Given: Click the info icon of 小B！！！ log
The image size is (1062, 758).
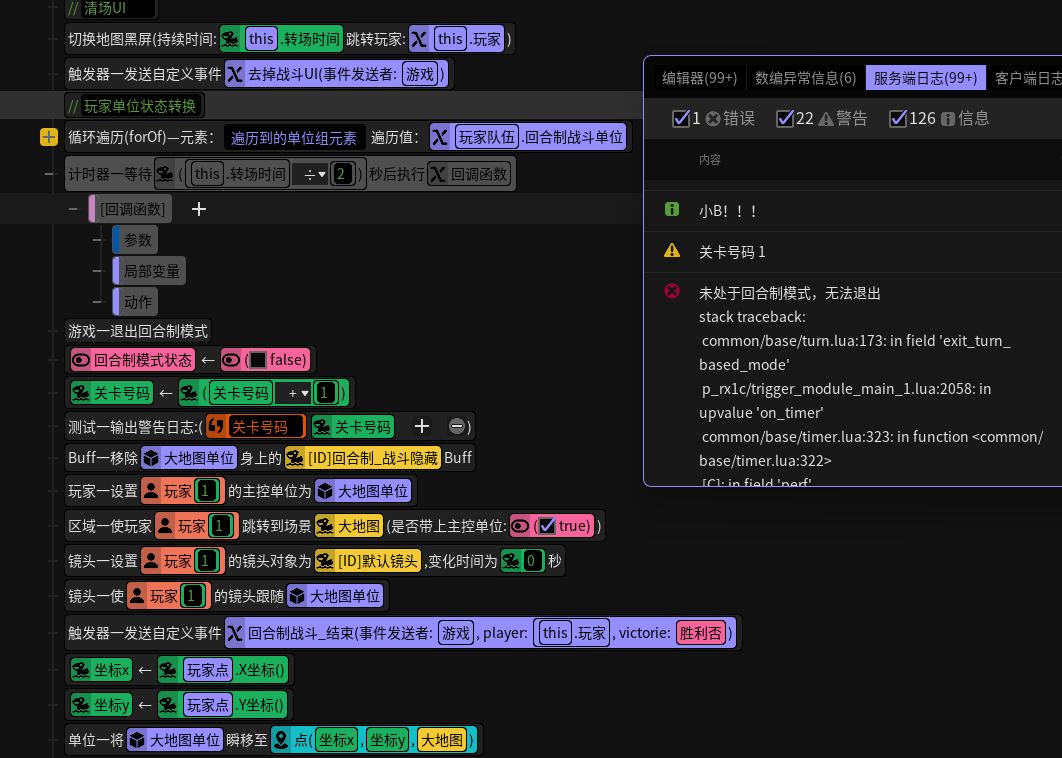Looking at the screenshot, I should (x=672, y=209).
